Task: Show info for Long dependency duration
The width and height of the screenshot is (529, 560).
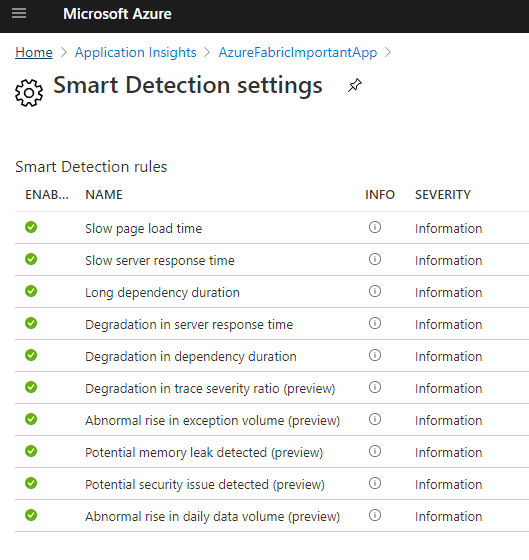Action: (x=375, y=291)
